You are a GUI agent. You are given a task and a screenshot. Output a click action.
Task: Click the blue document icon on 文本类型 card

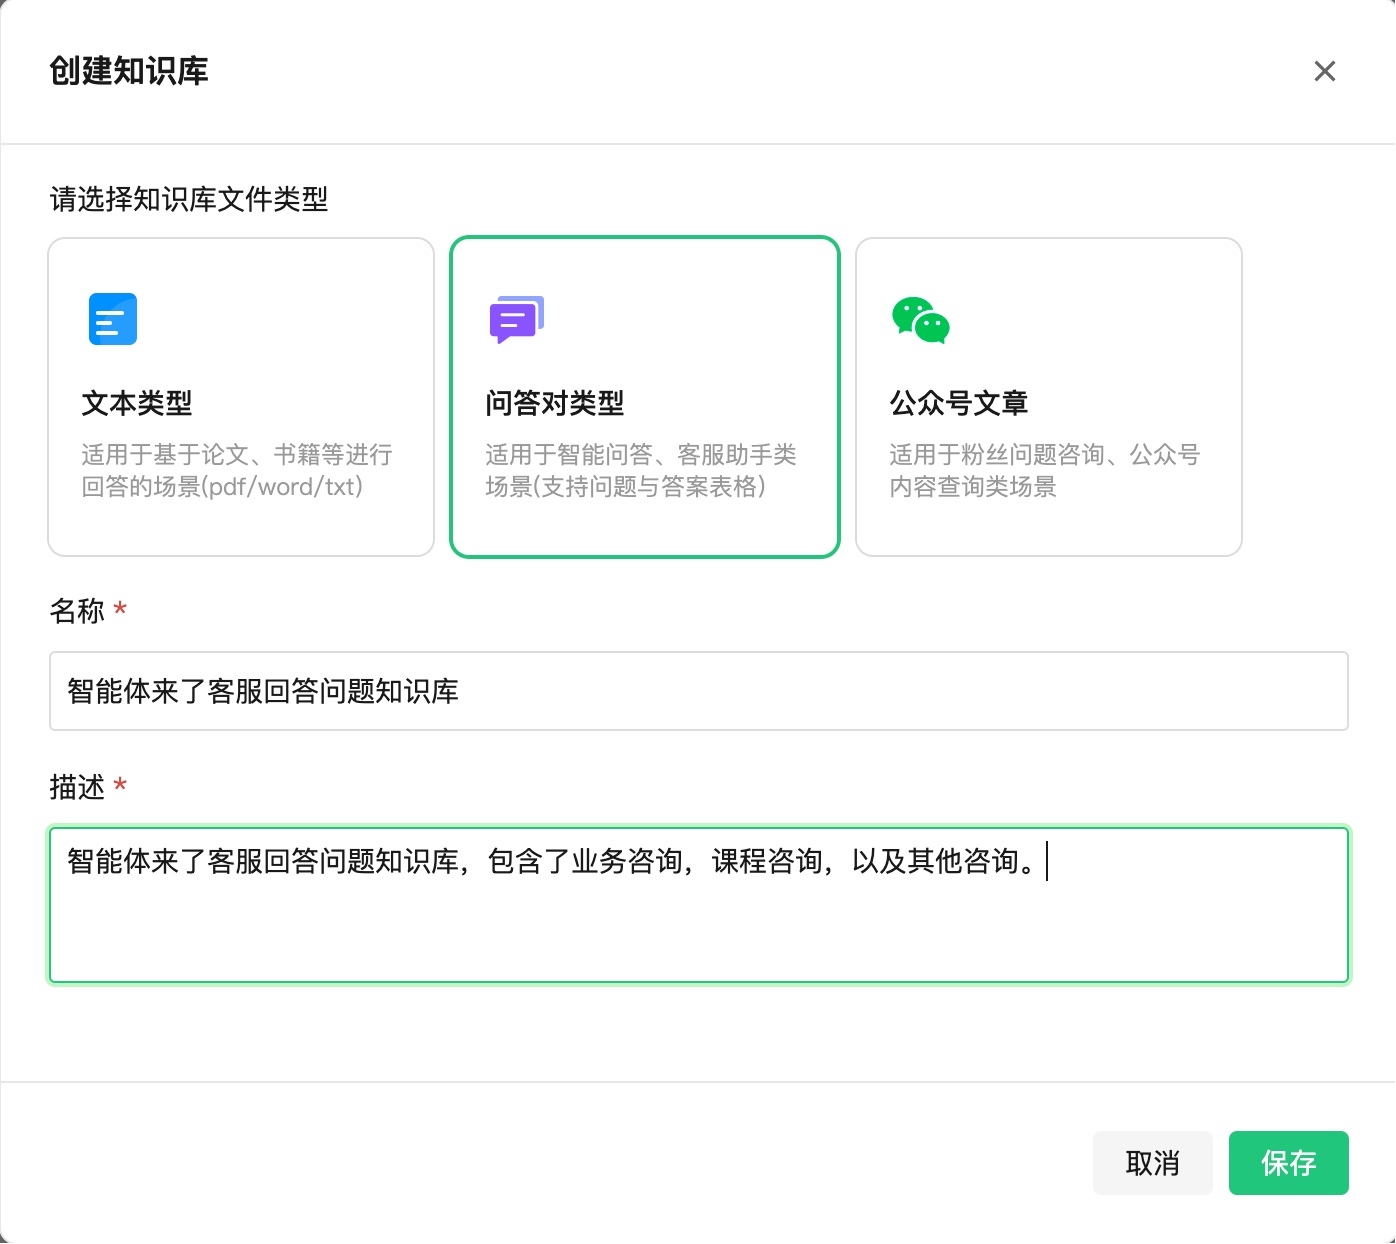tap(112, 319)
